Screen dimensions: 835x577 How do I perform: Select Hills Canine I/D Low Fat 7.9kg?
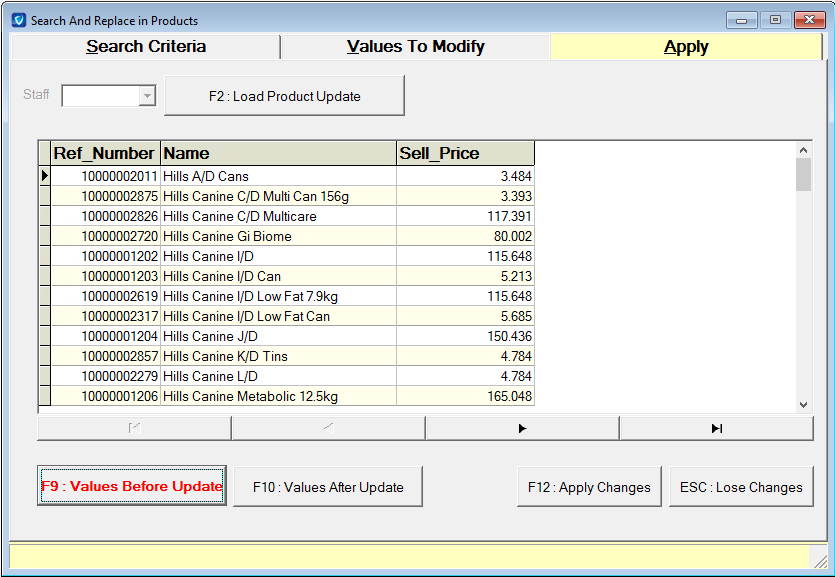click(279, 296)
